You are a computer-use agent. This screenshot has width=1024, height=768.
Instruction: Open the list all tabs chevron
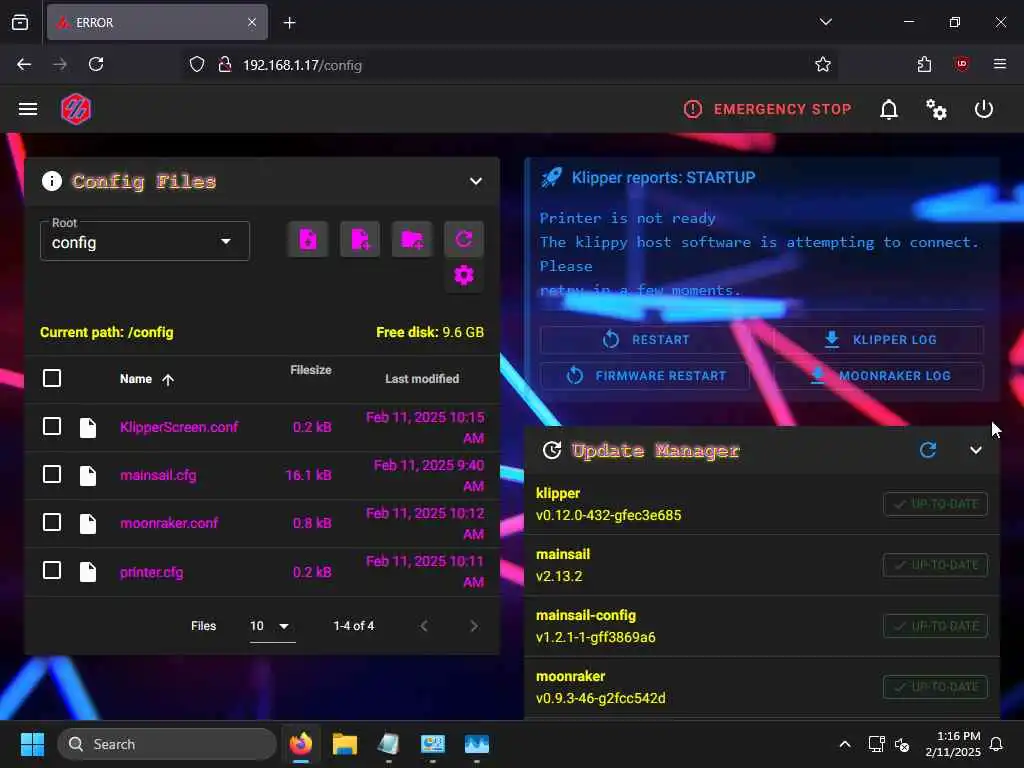(825, 22)
